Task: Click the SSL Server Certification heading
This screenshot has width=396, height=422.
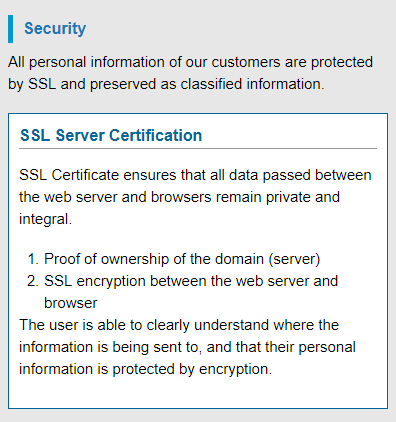Action: tap(111, 135)
